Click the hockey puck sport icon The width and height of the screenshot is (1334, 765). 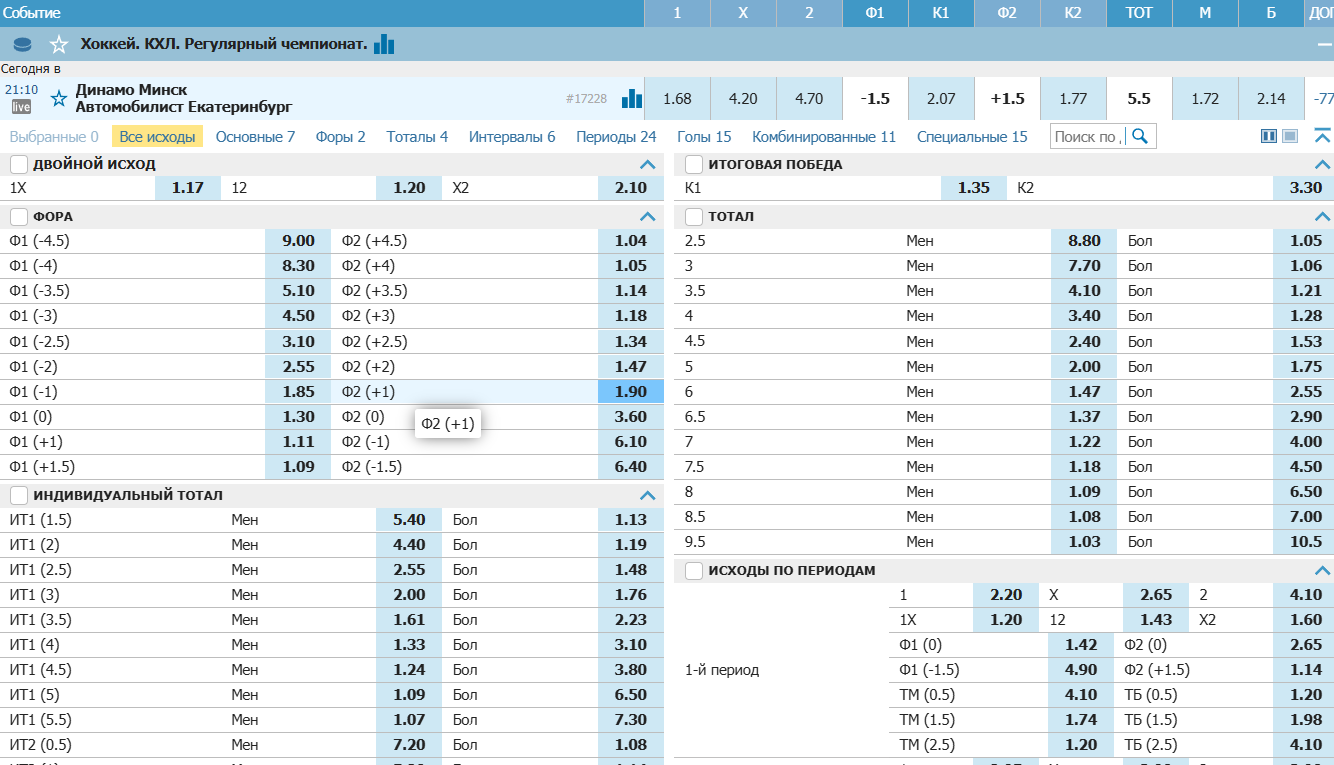click(22, 44)
